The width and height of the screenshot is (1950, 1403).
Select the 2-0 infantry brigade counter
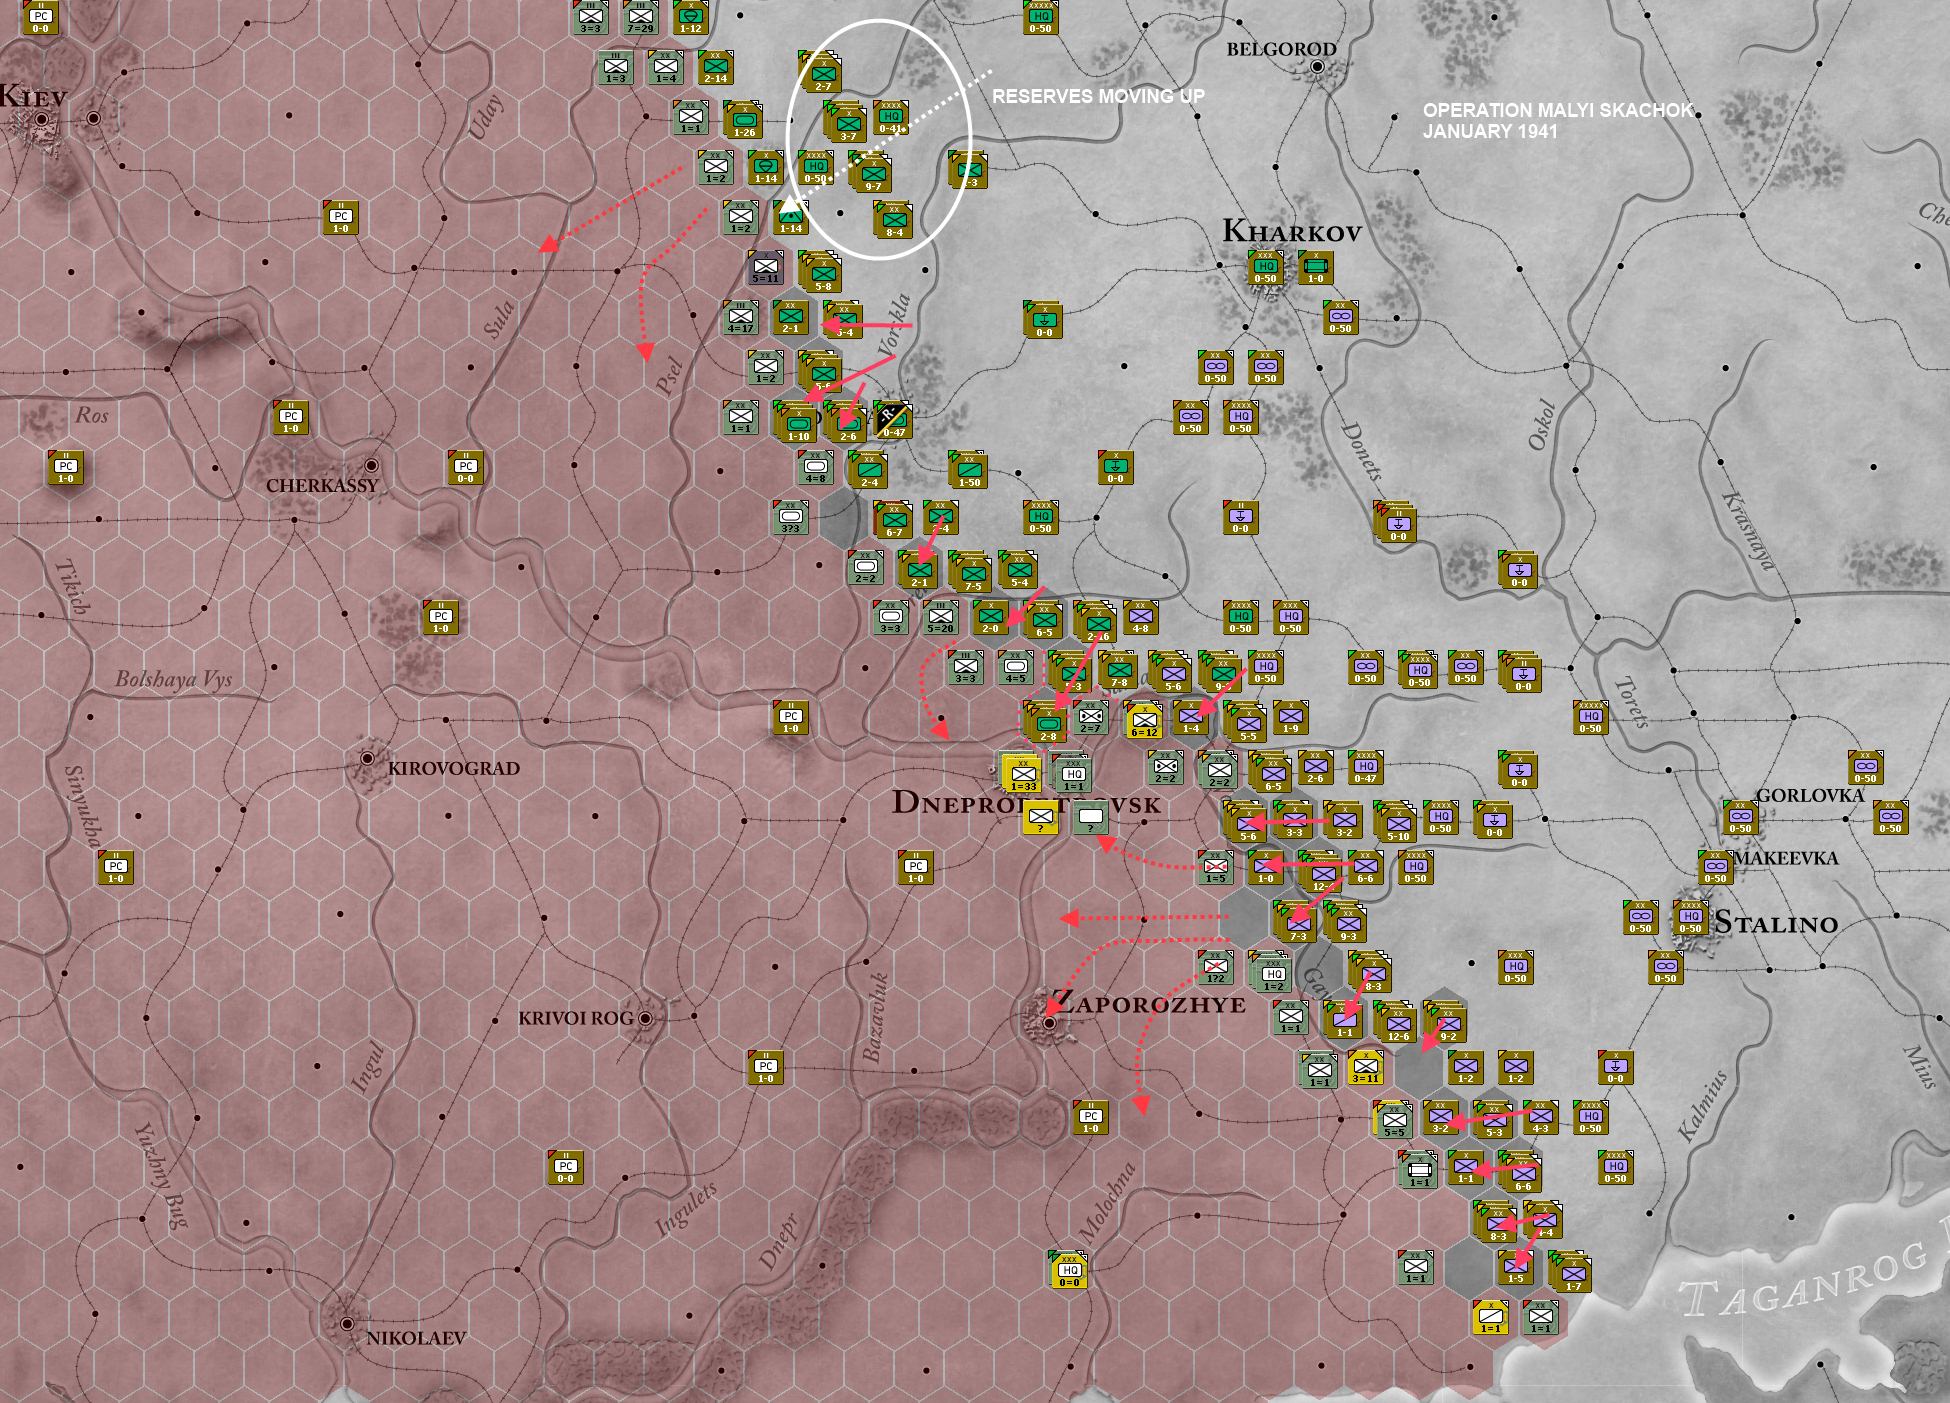coord(990,617)
